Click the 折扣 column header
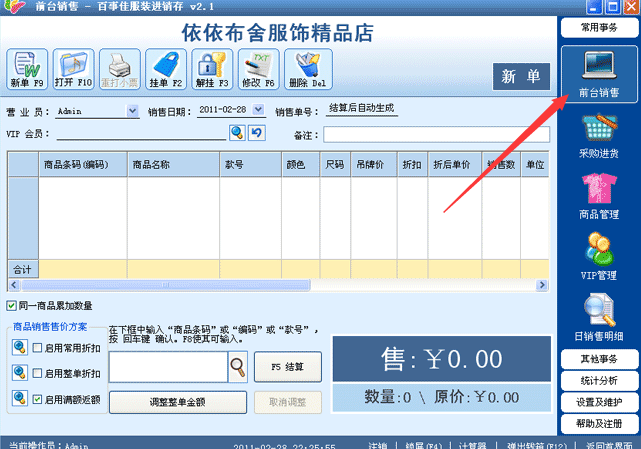 (412, 164)
